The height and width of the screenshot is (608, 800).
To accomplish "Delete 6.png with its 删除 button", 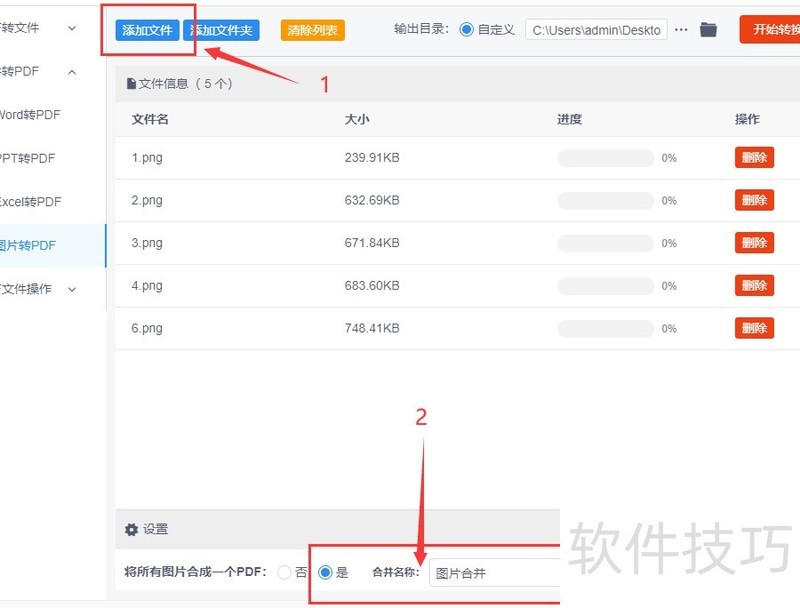I will [x=753, y=328].
